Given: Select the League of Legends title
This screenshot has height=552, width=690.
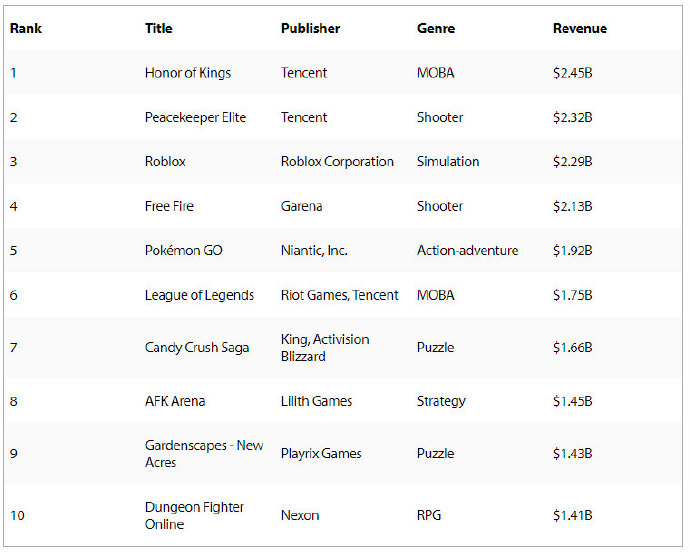Looking at the screenshot, I should click(x=199, y=295).
